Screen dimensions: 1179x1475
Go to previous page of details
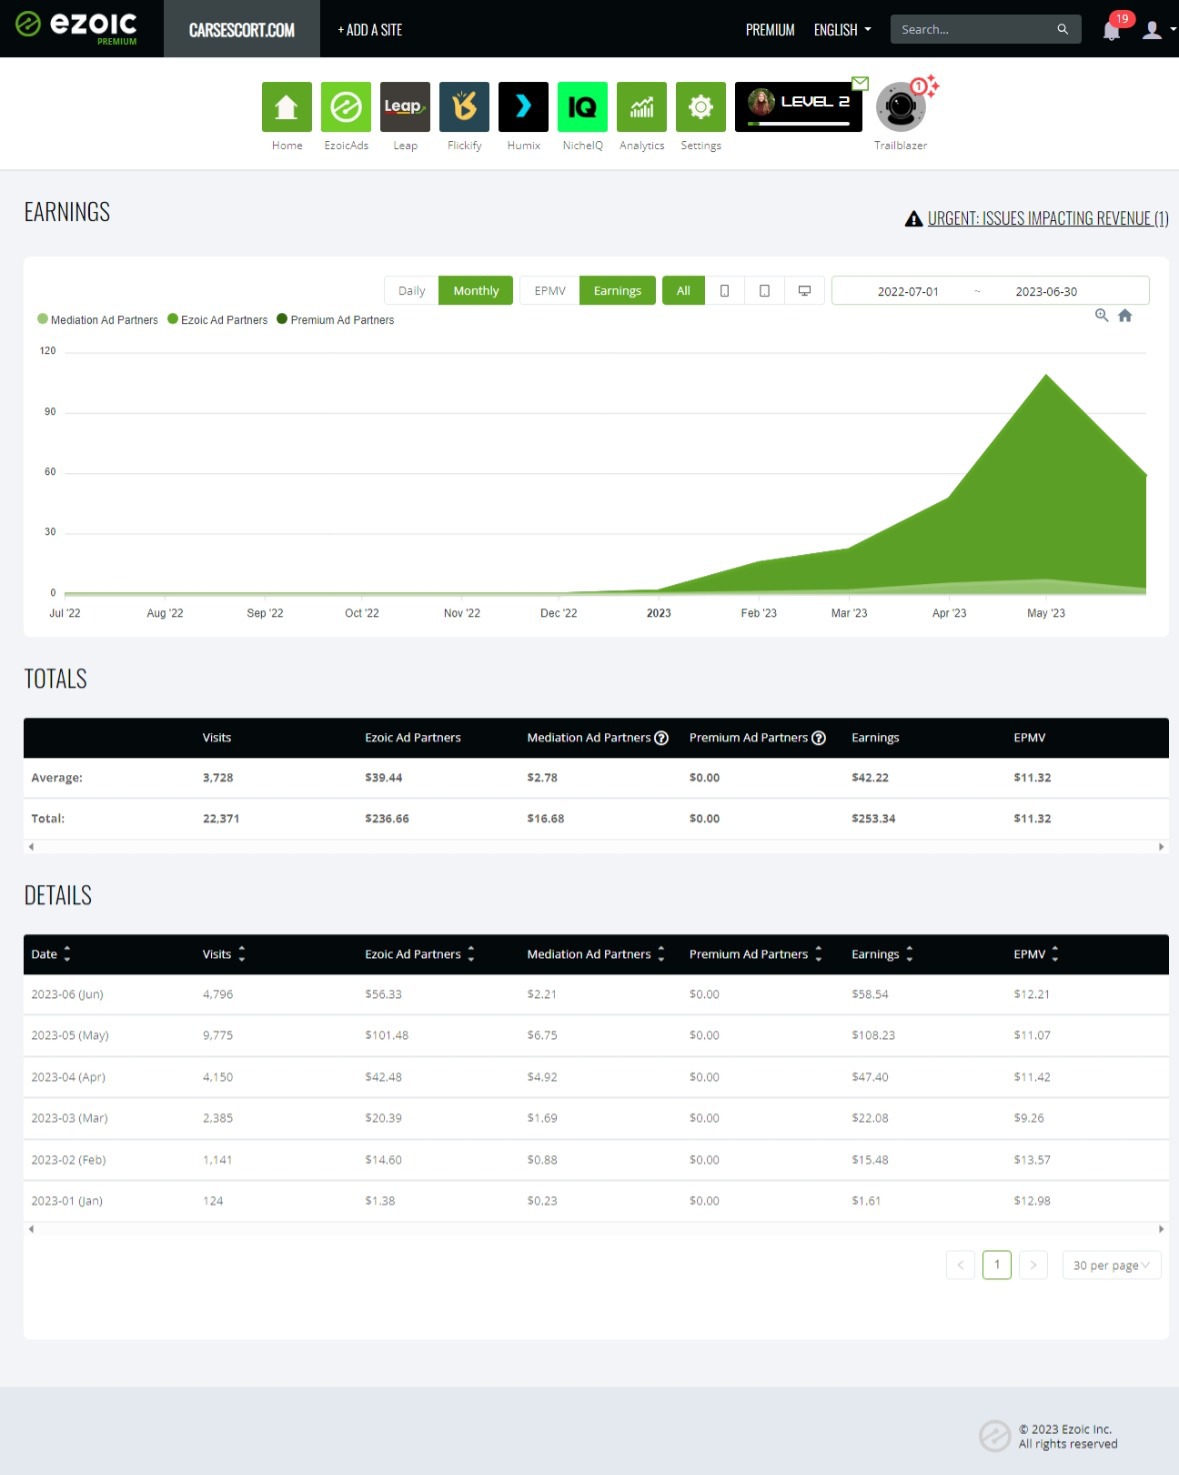(961, 1265)
